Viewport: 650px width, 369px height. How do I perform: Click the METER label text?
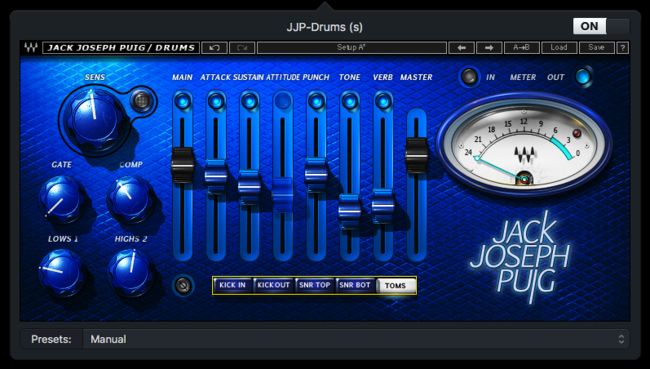click(523, 77)
